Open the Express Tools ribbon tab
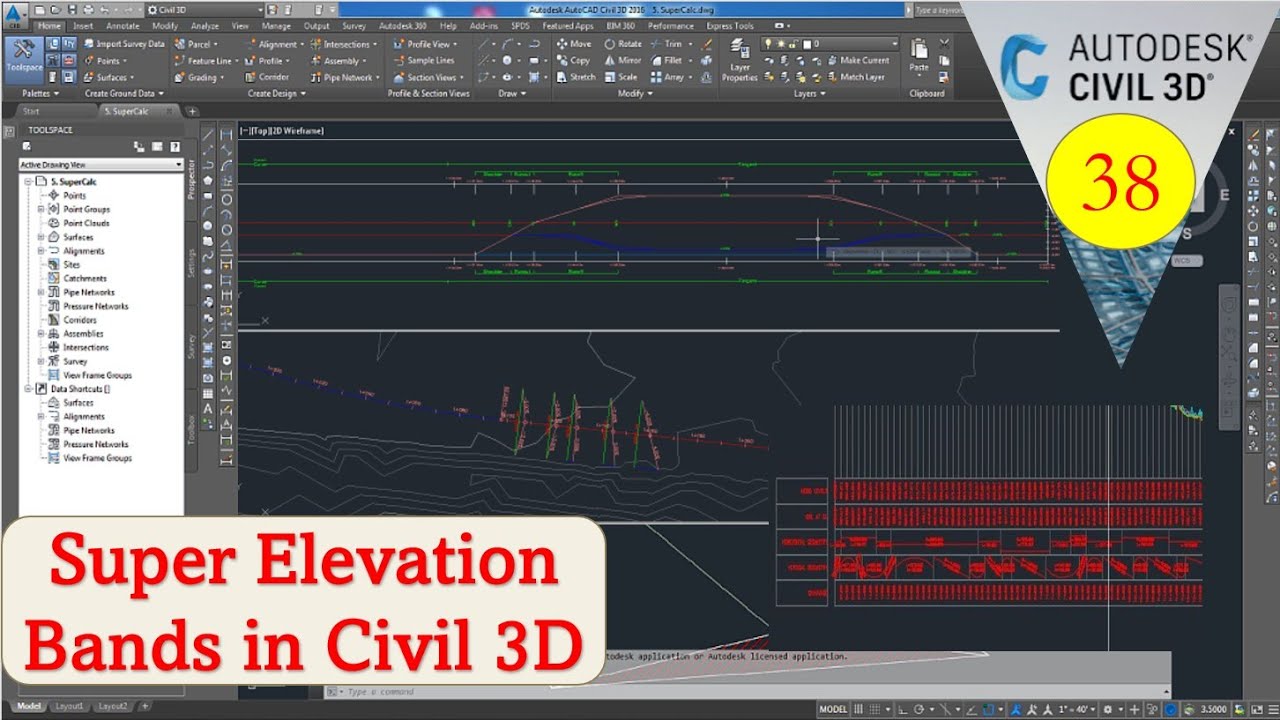 pyautogui.click(x=730, y=26)
